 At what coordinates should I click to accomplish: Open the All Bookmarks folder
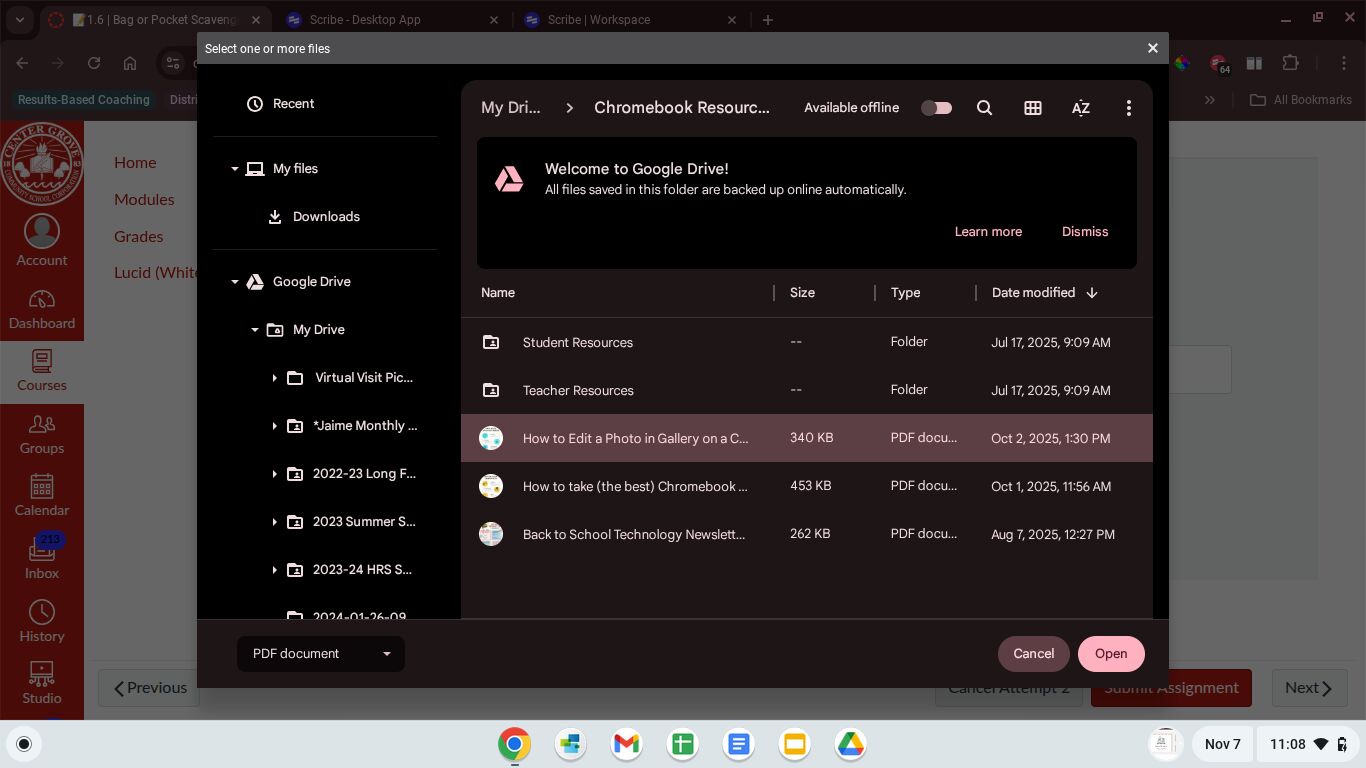tap(1301, 100)
